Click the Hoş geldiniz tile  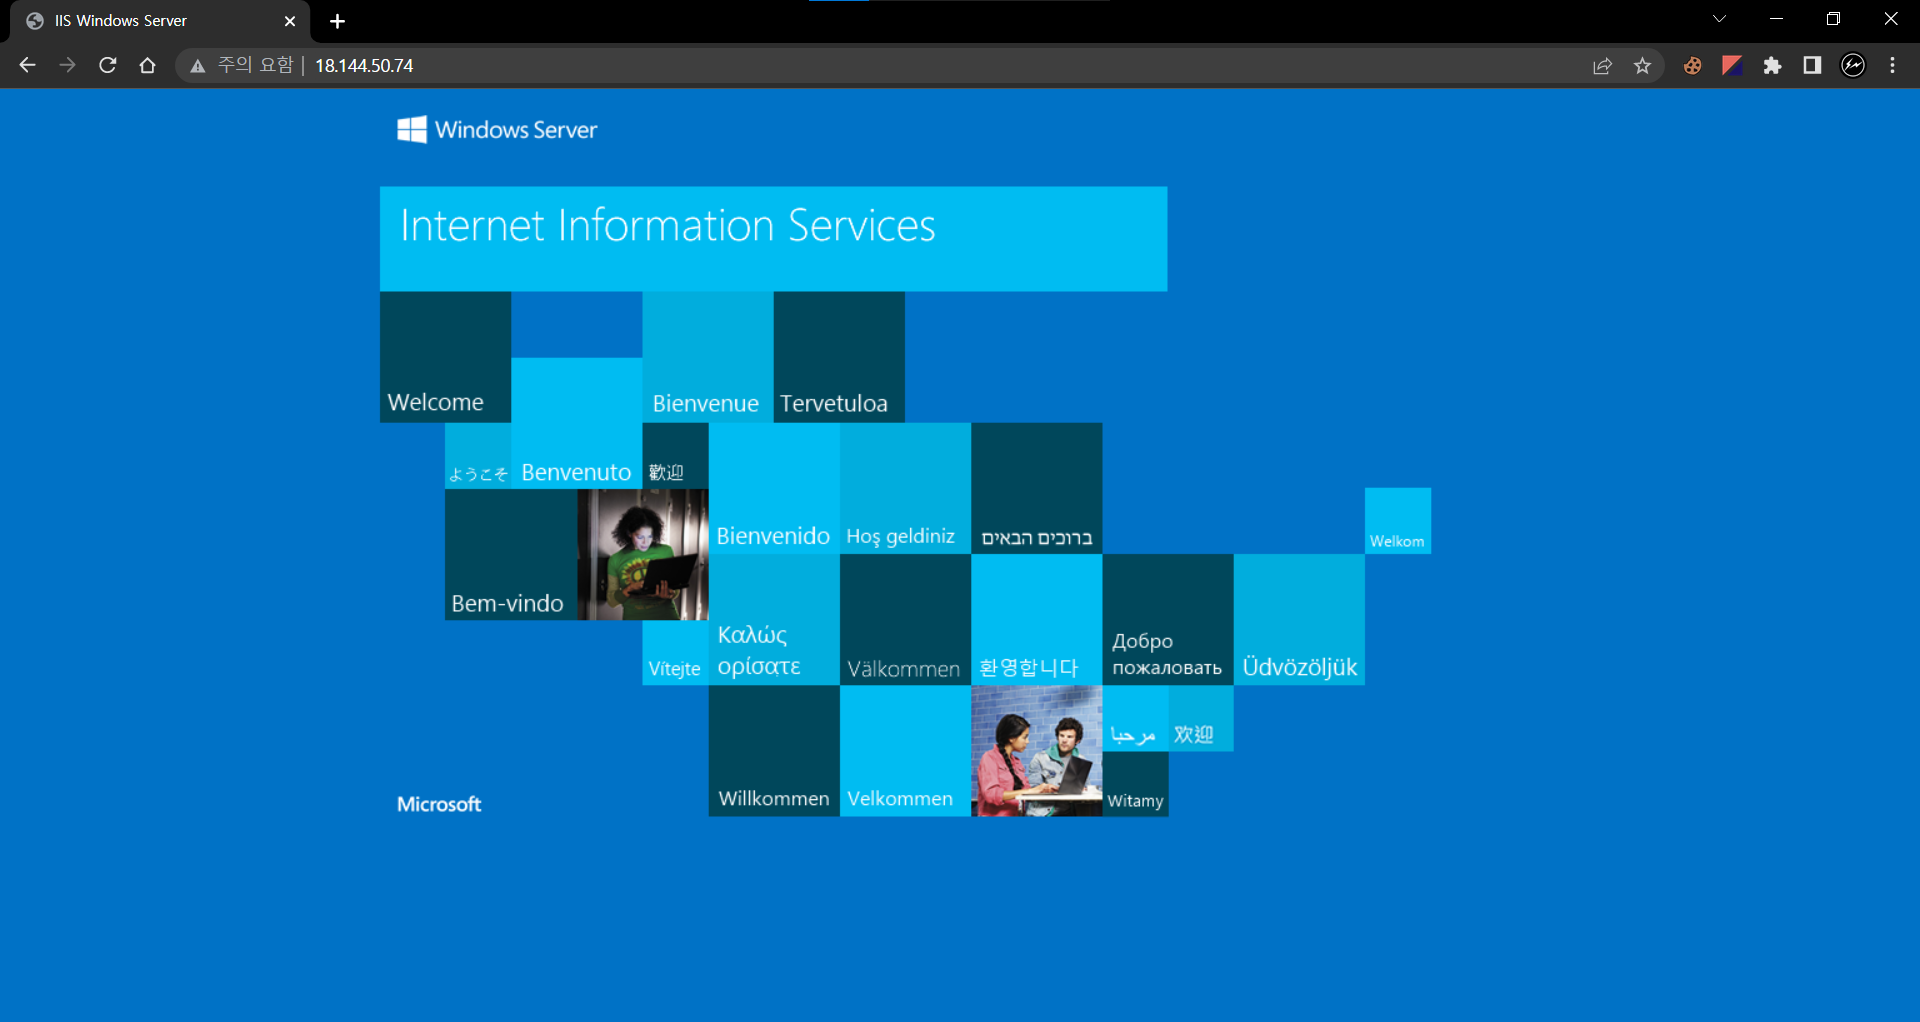[905, 488]
